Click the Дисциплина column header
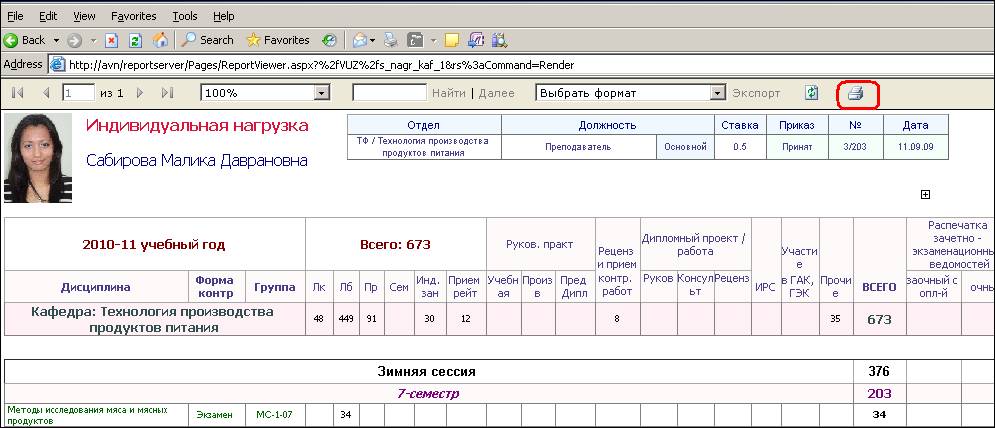Viewport: 995px width, 428px height. (x=96, y=287)
